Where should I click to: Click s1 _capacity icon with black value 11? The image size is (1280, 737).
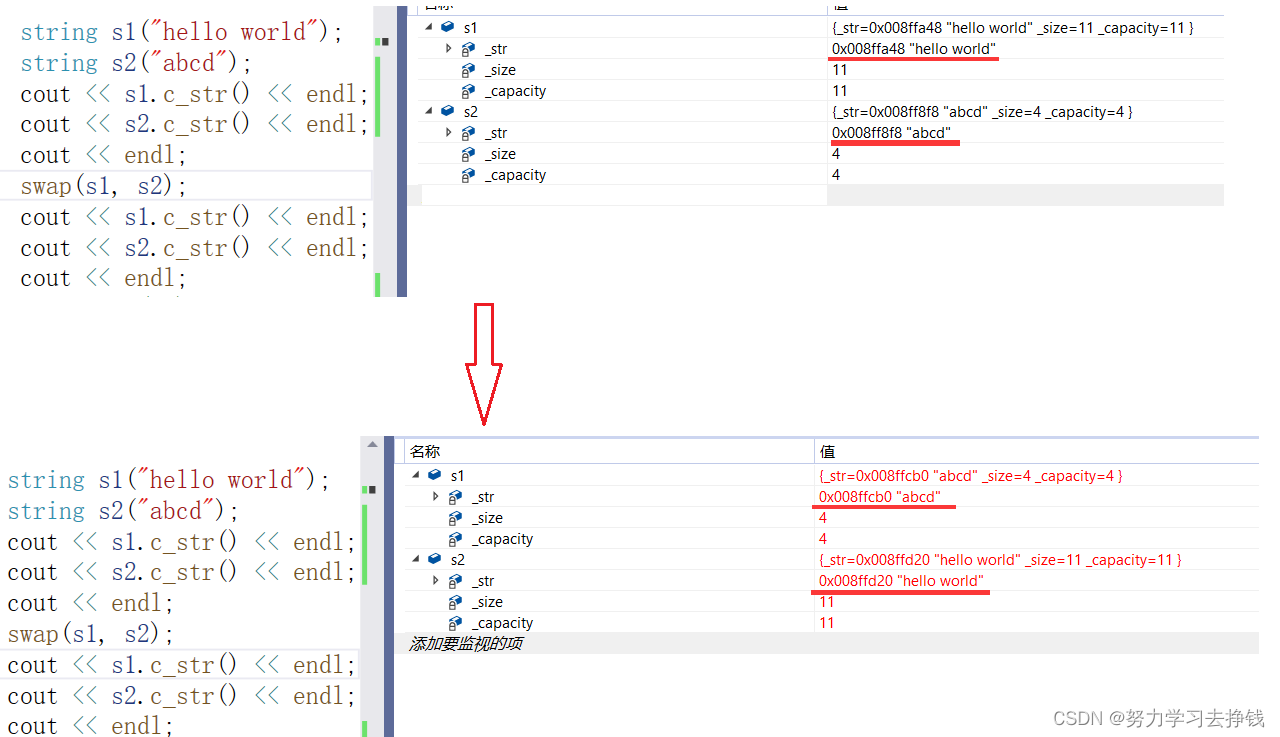[x=468, y=91]
